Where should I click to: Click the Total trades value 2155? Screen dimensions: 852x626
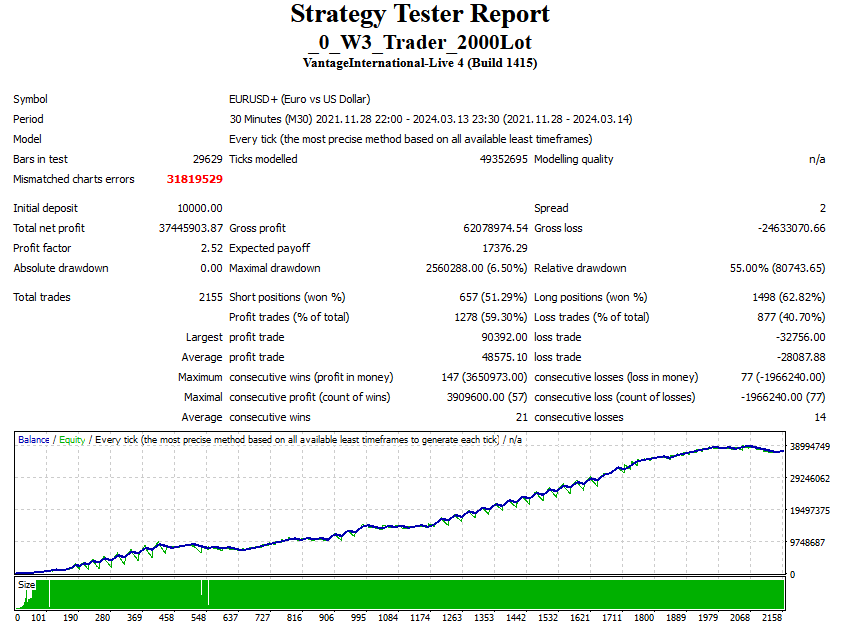click(x=210, y=297)
